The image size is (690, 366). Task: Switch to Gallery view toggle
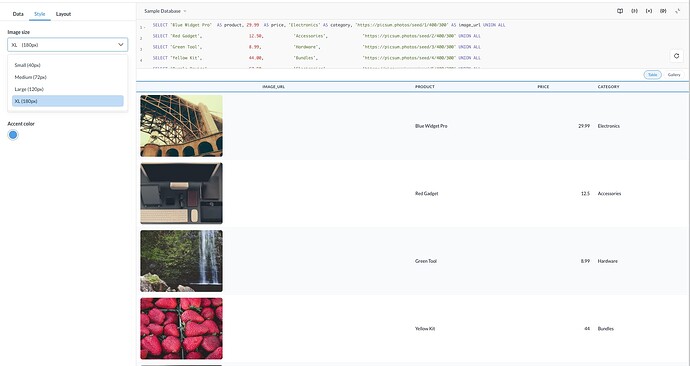pos(674,75)
